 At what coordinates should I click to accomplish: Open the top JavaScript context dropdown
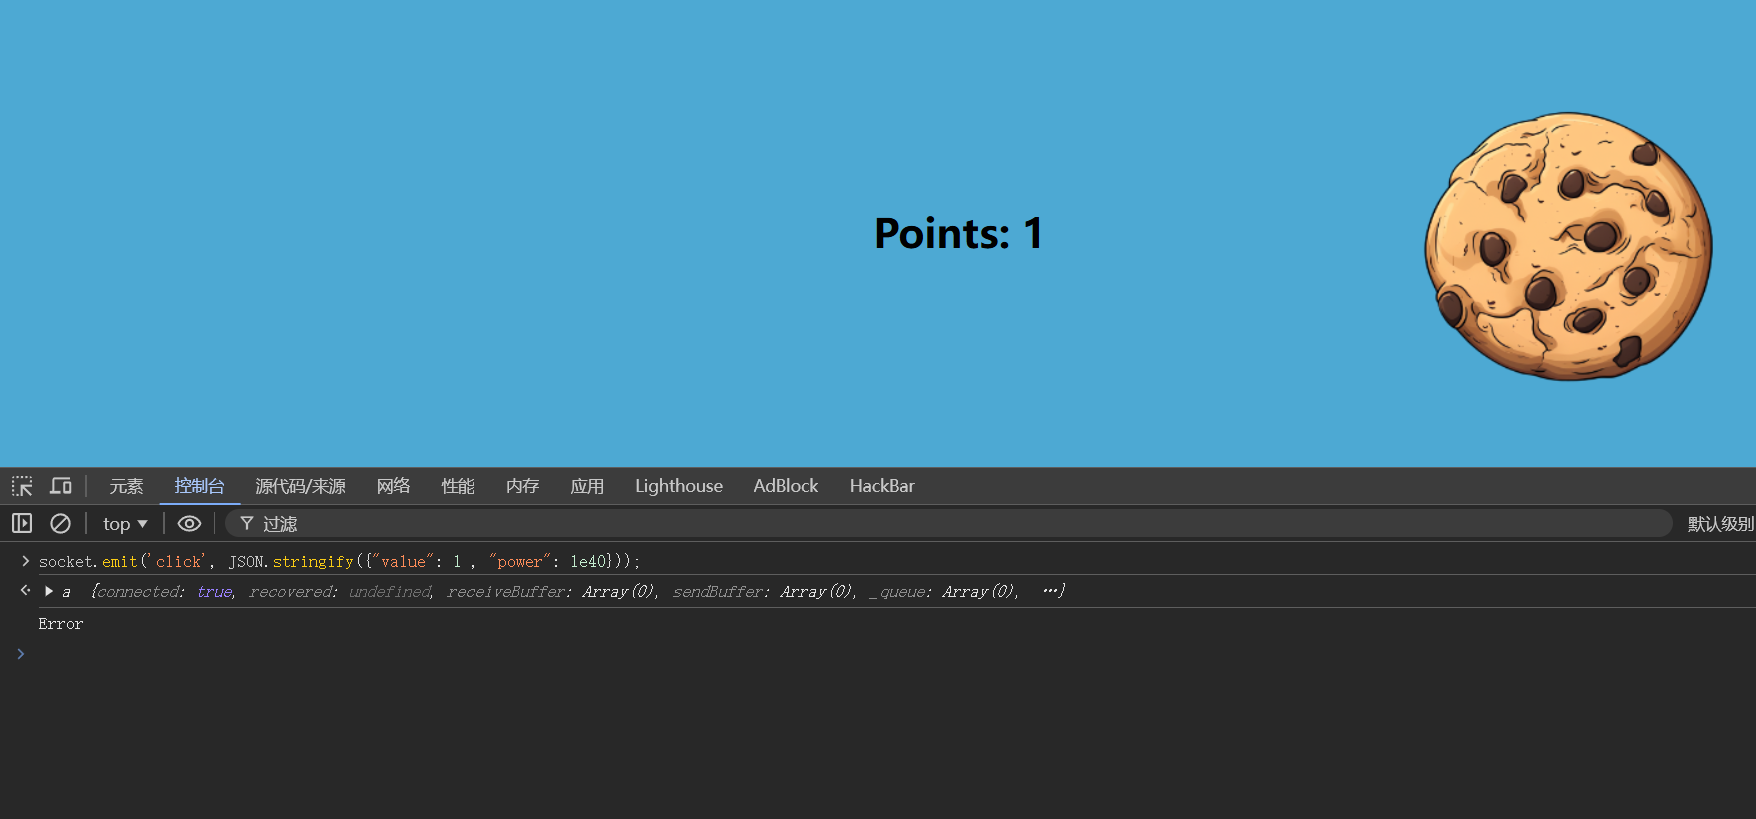[x=125, y=524]
